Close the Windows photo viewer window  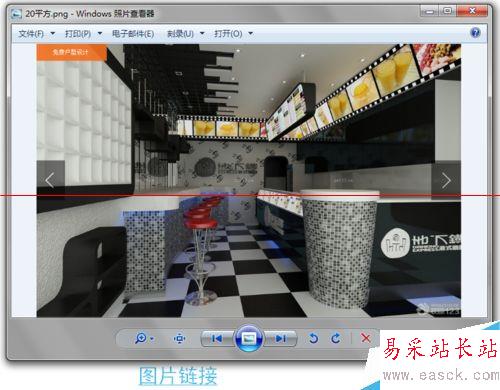click(472, 12)
